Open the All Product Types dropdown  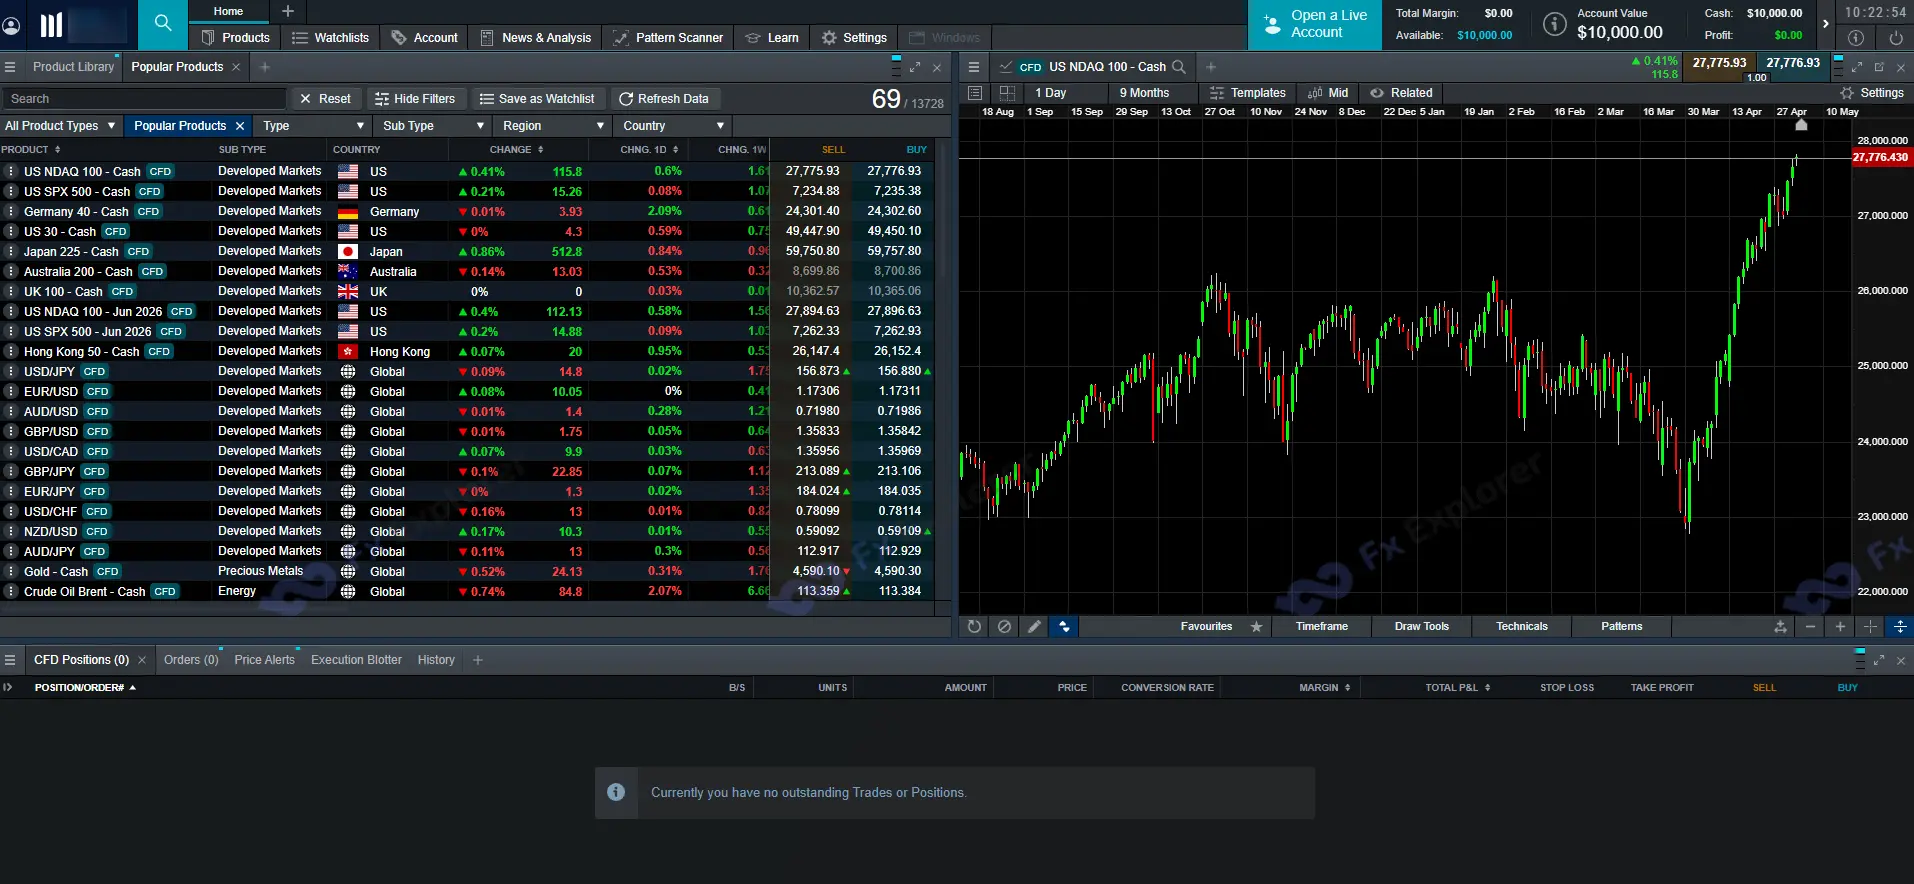click(x=60, y=126)
